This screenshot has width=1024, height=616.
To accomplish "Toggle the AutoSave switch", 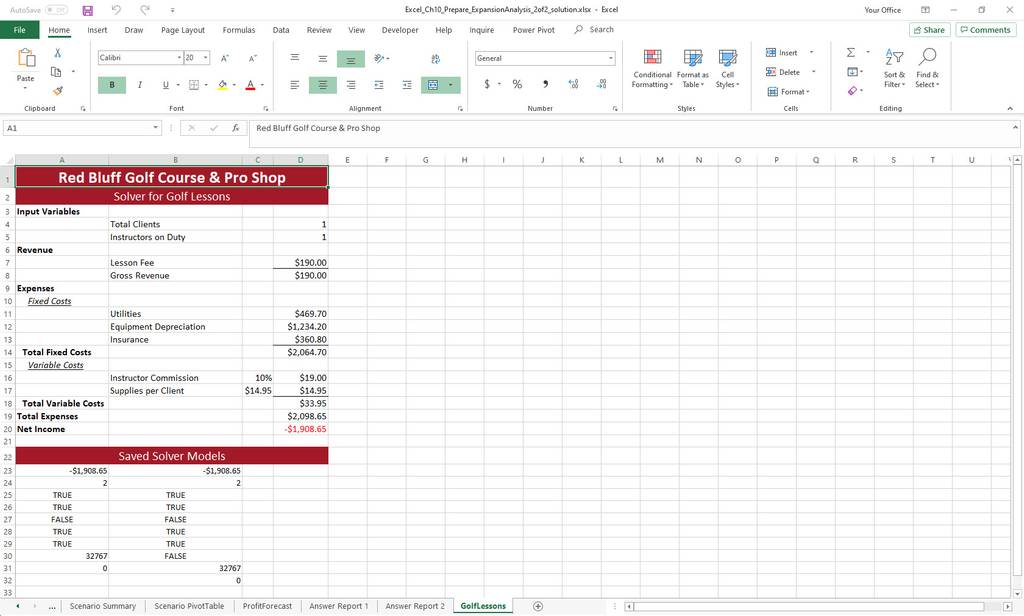I will coord(56,10).
